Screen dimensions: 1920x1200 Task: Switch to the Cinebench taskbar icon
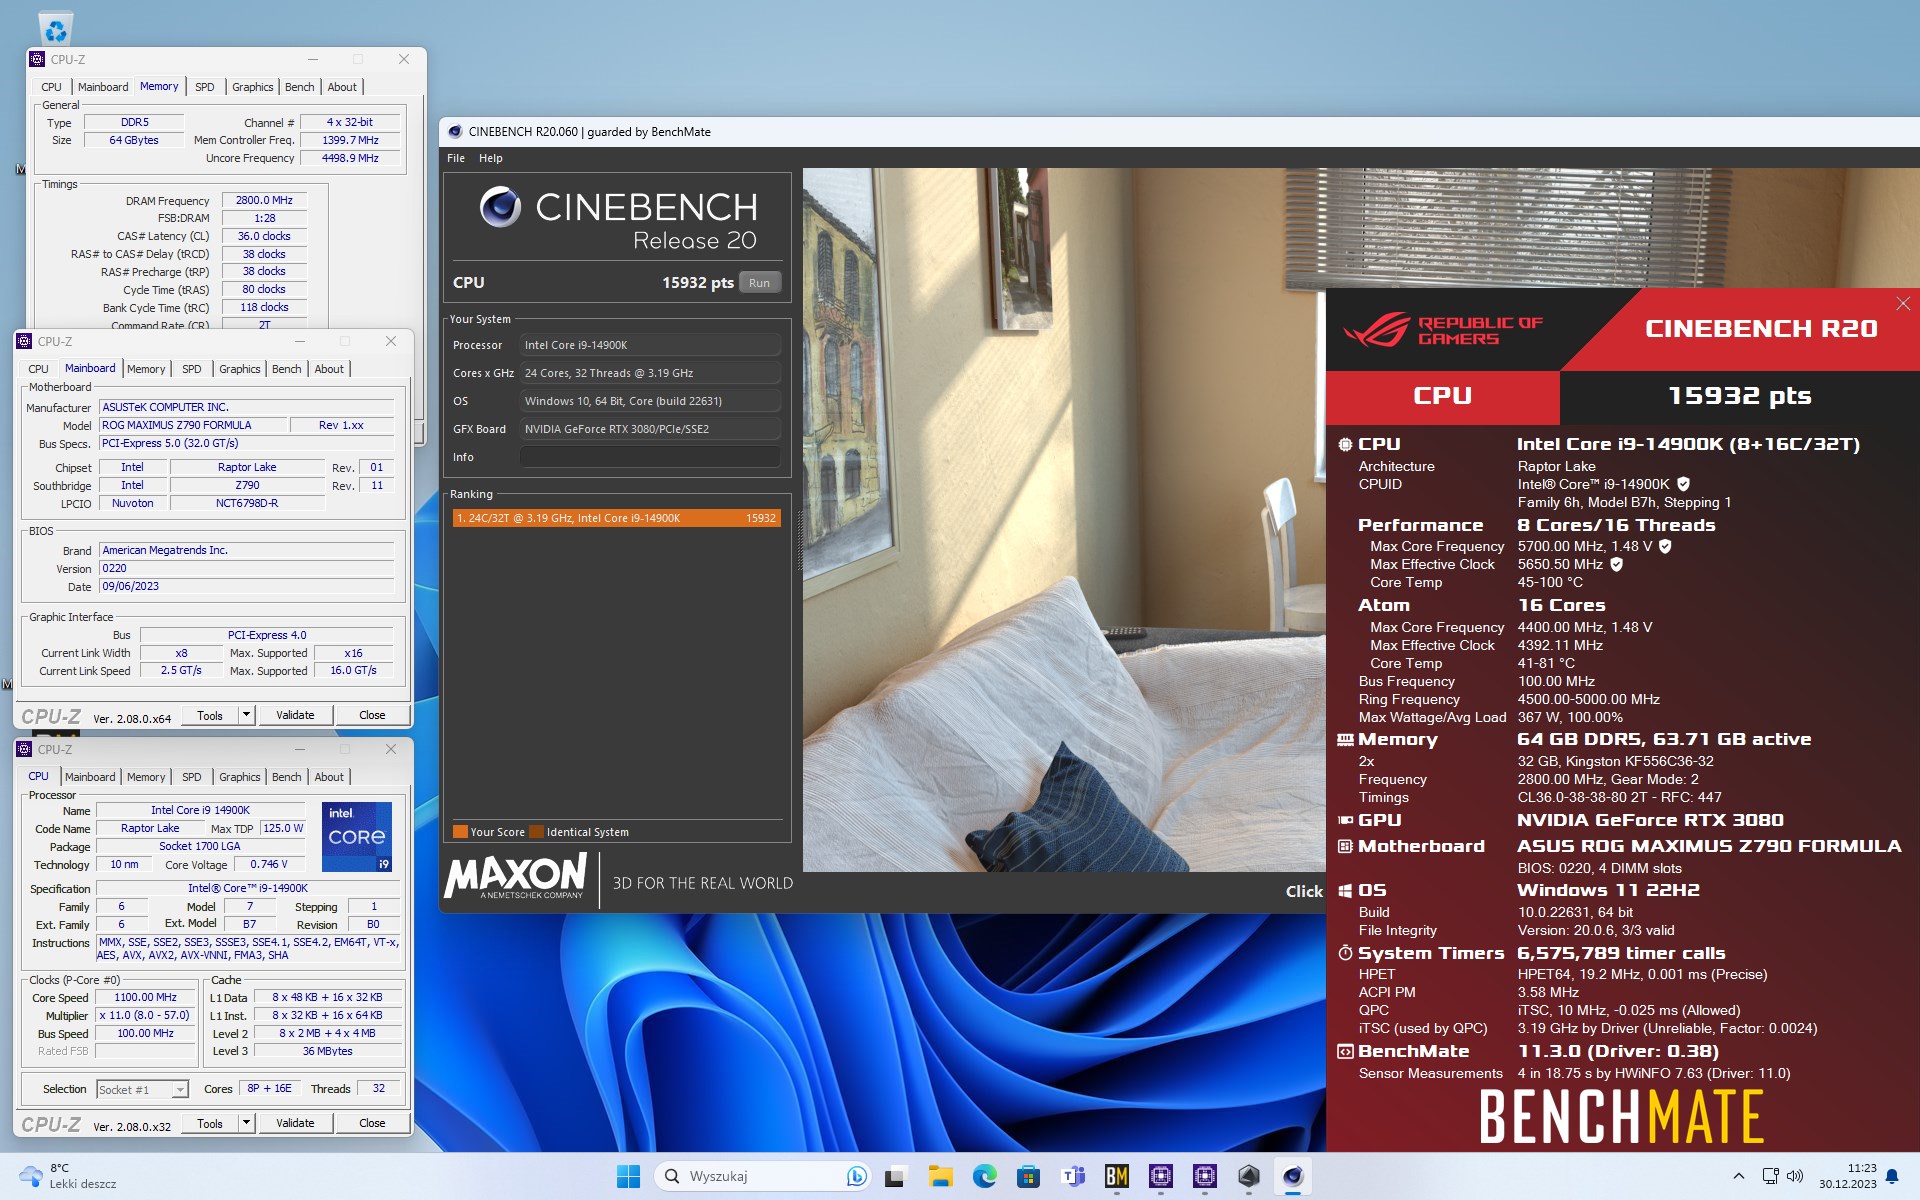point(1293,1176)
